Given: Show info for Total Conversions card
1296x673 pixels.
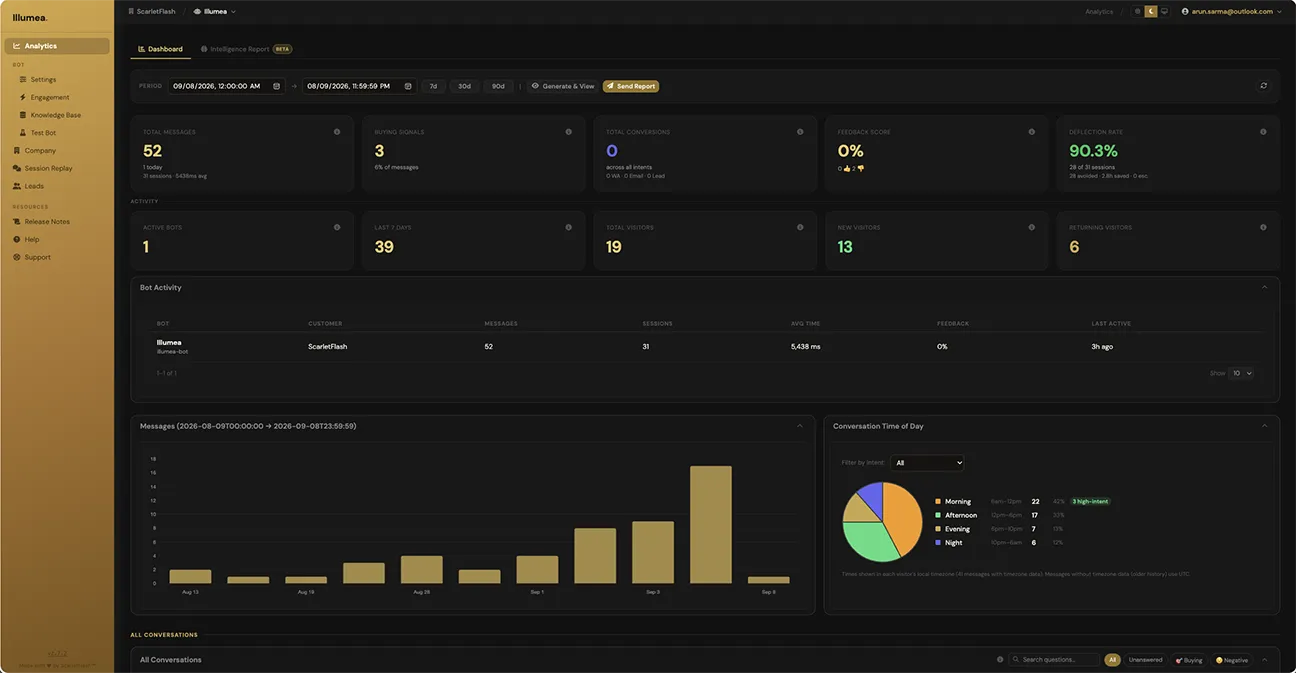Looking at the screenshot, I should click(x=800, y=132).
